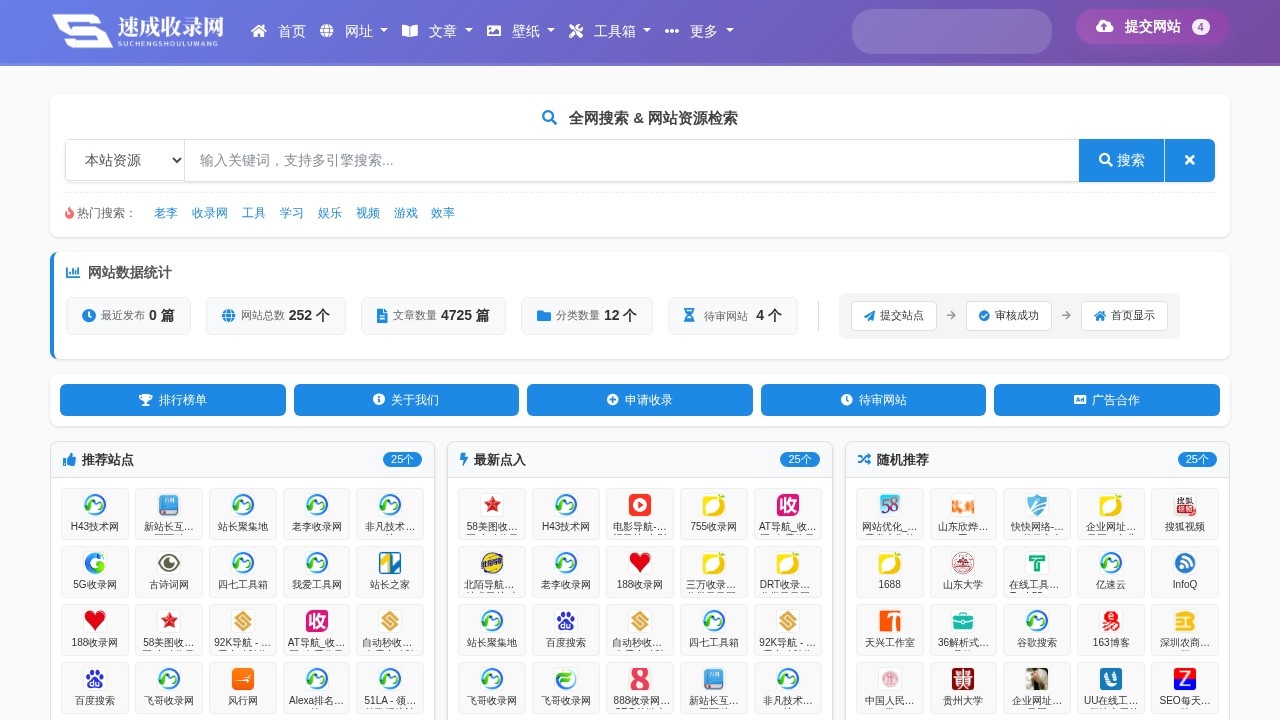
Task: Click the 速成收录网 site logo
Action: pos(138,31)
